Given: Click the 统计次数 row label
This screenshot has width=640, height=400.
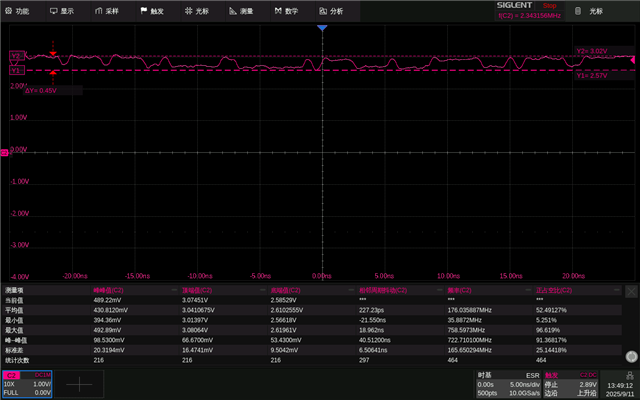Looking at the screenshot, I should (x=17, y=360).
